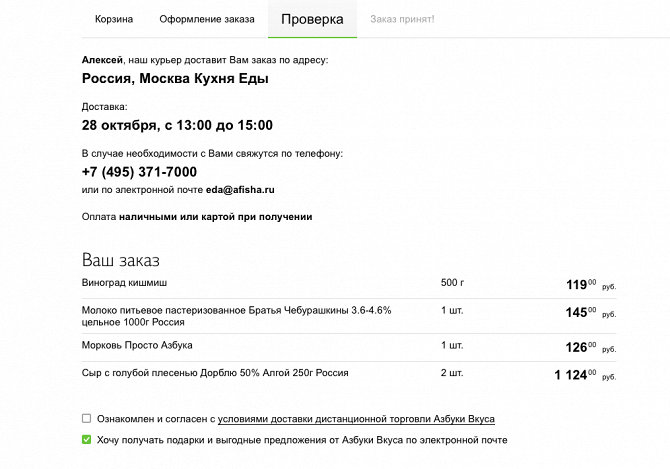670x469 pixels.
Task: Select the Проверка tab
Action: pos(312,19)
